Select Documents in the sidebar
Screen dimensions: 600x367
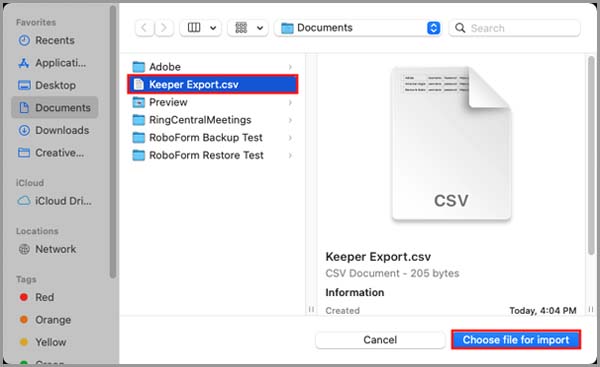(55, 108)
